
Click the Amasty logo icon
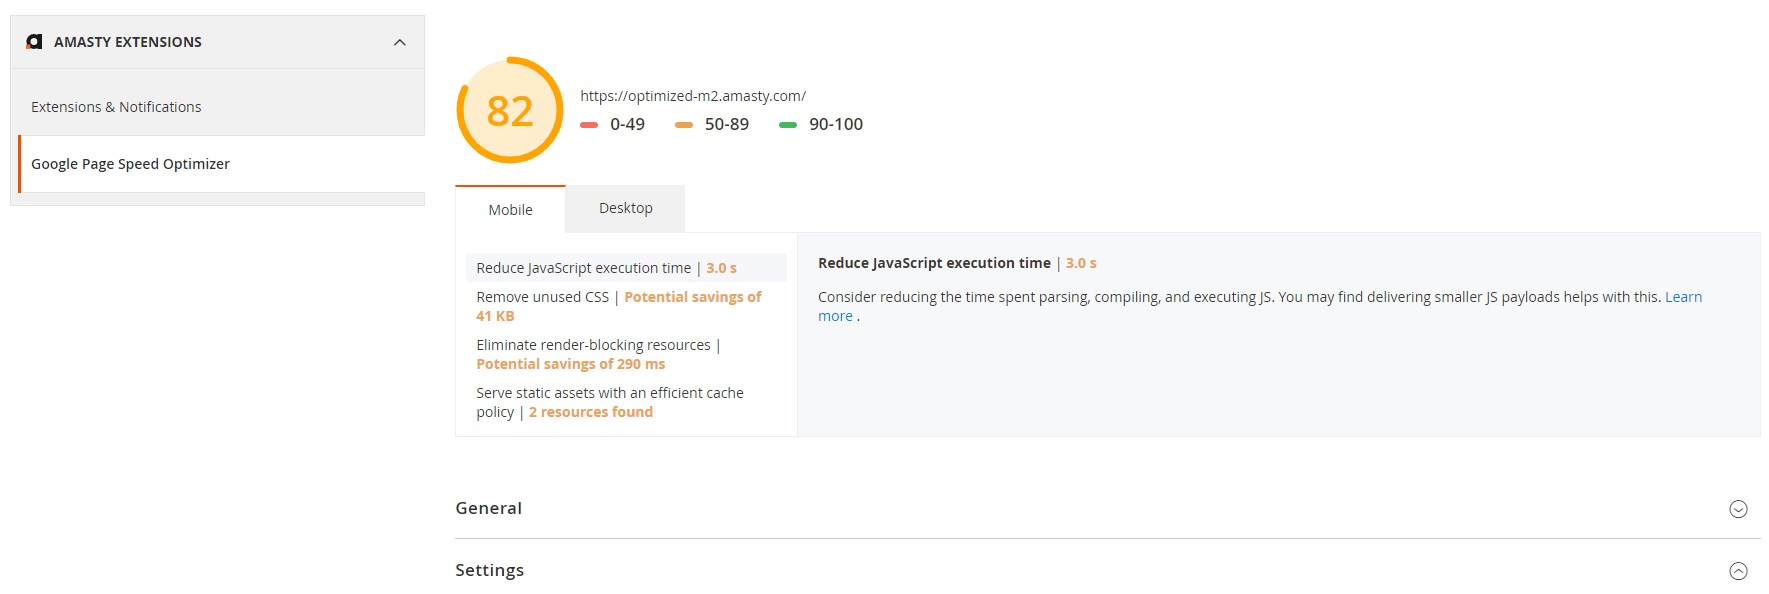tap(34, 42)
